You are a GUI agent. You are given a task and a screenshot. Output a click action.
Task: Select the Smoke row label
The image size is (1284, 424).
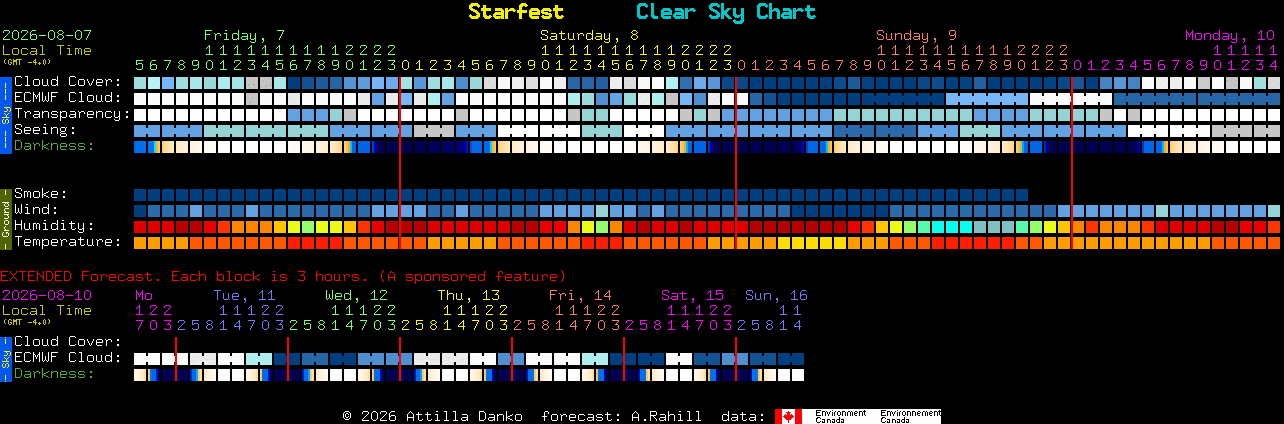[x=41, y=194]
